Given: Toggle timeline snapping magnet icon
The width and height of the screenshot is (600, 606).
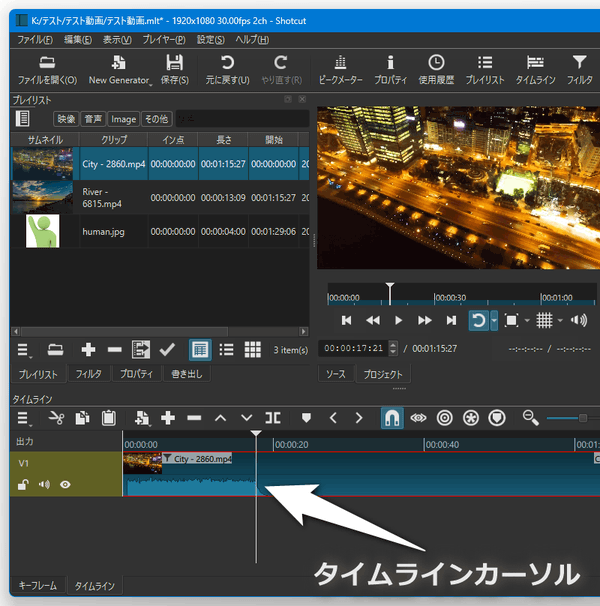Looking at the screenshot, I should click(x=392, y=418).
